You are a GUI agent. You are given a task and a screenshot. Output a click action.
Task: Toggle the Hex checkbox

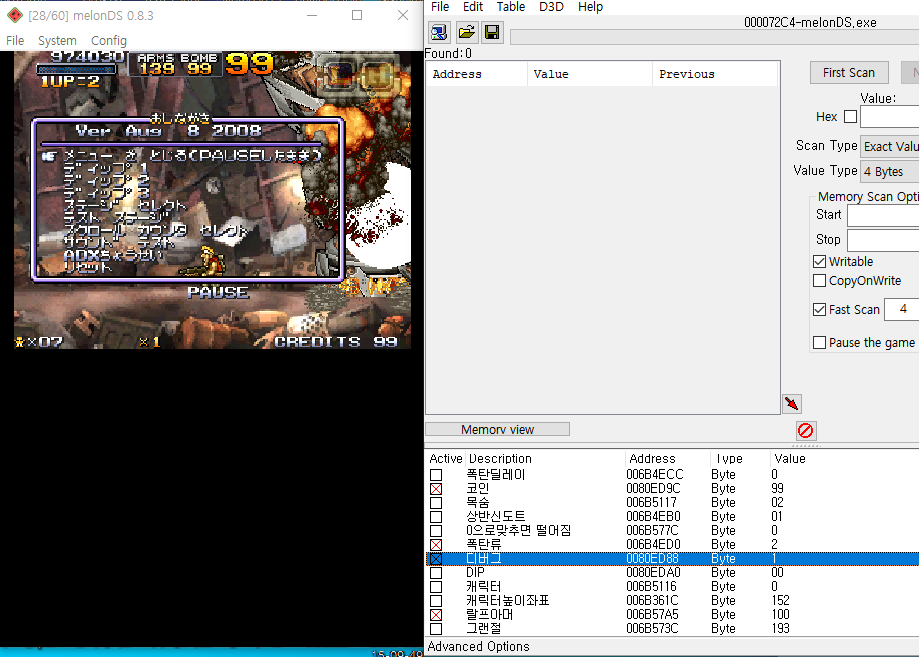point(850,117)
